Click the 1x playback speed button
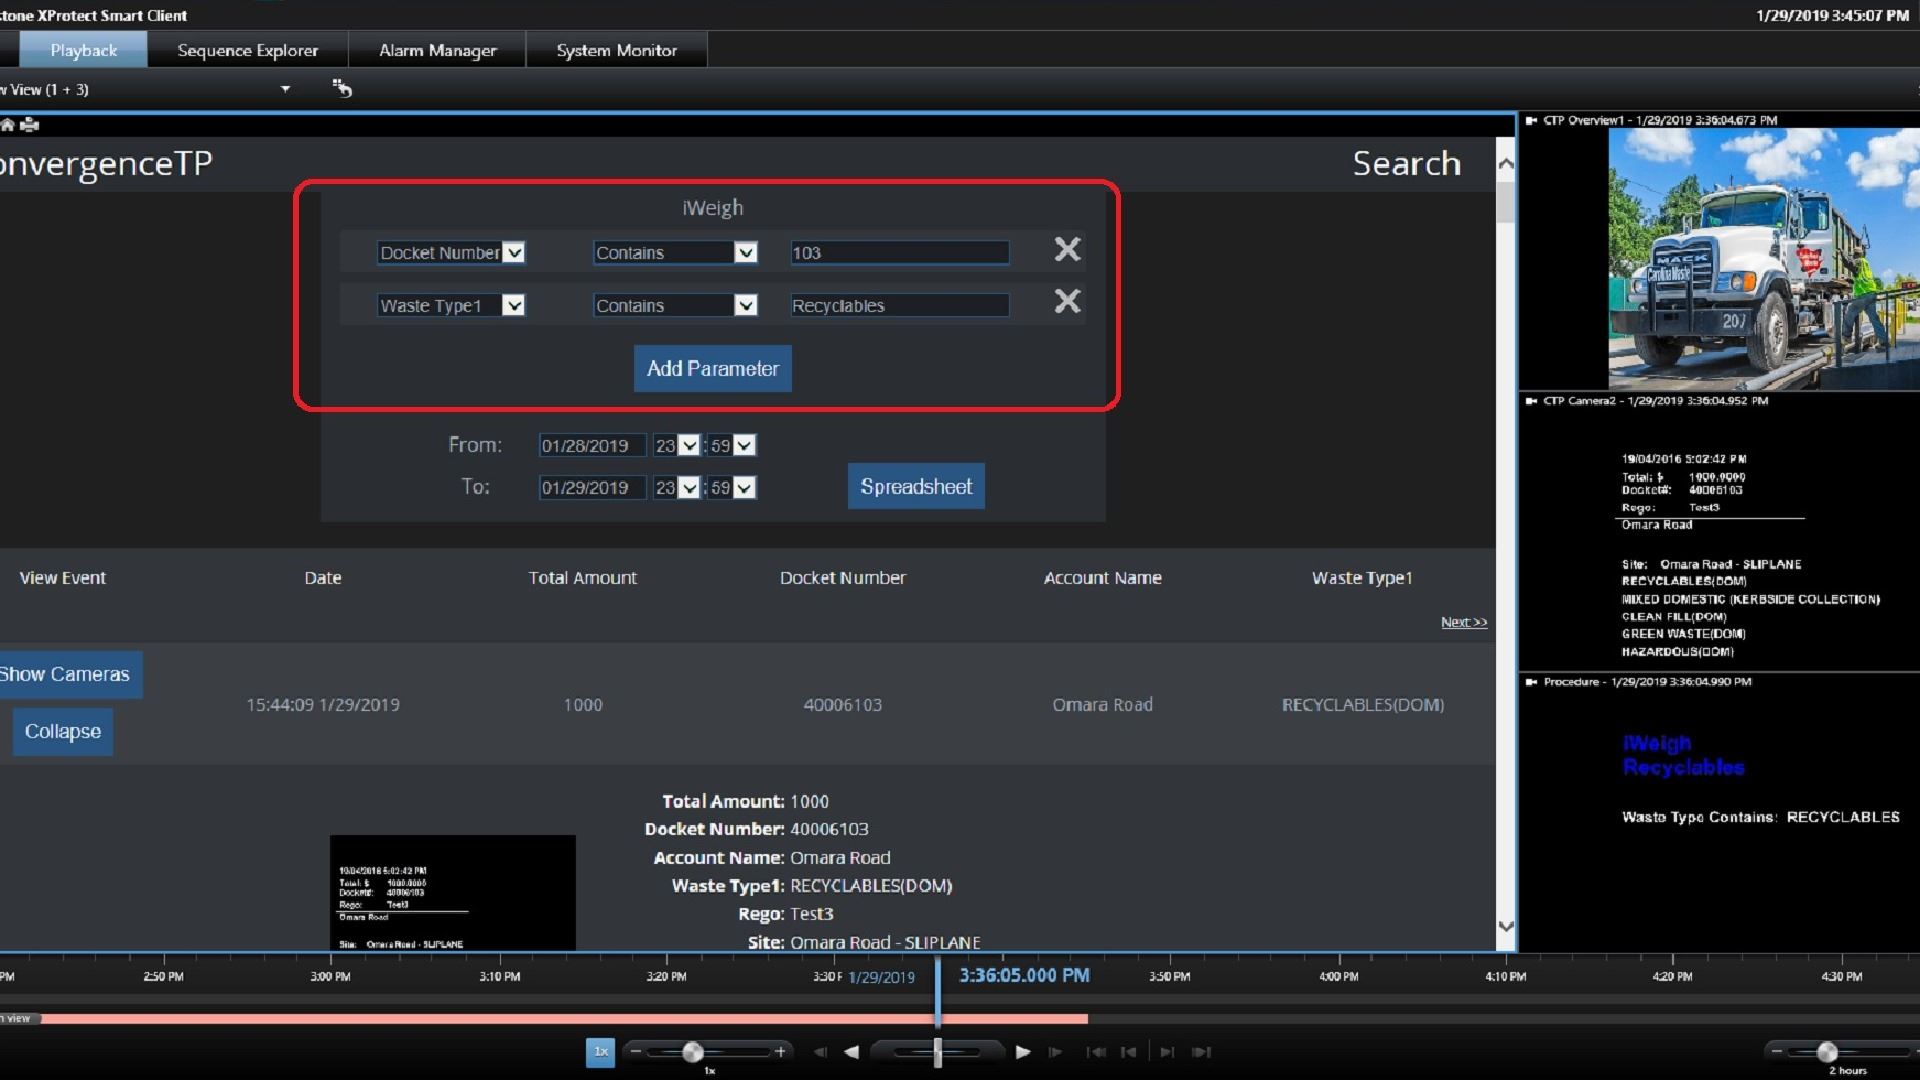Viewport: 1920px width, 1080px height. 600,1052
